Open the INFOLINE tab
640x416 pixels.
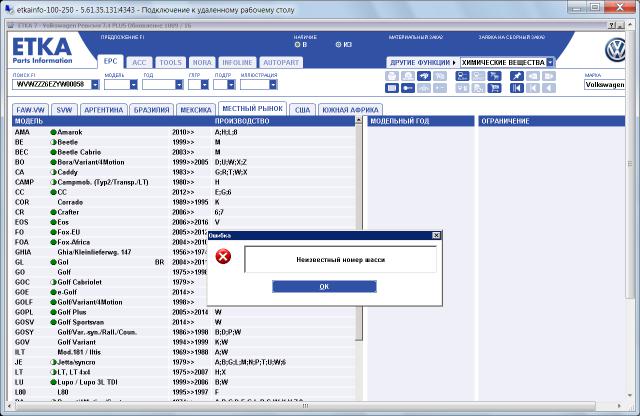[237, 62]
